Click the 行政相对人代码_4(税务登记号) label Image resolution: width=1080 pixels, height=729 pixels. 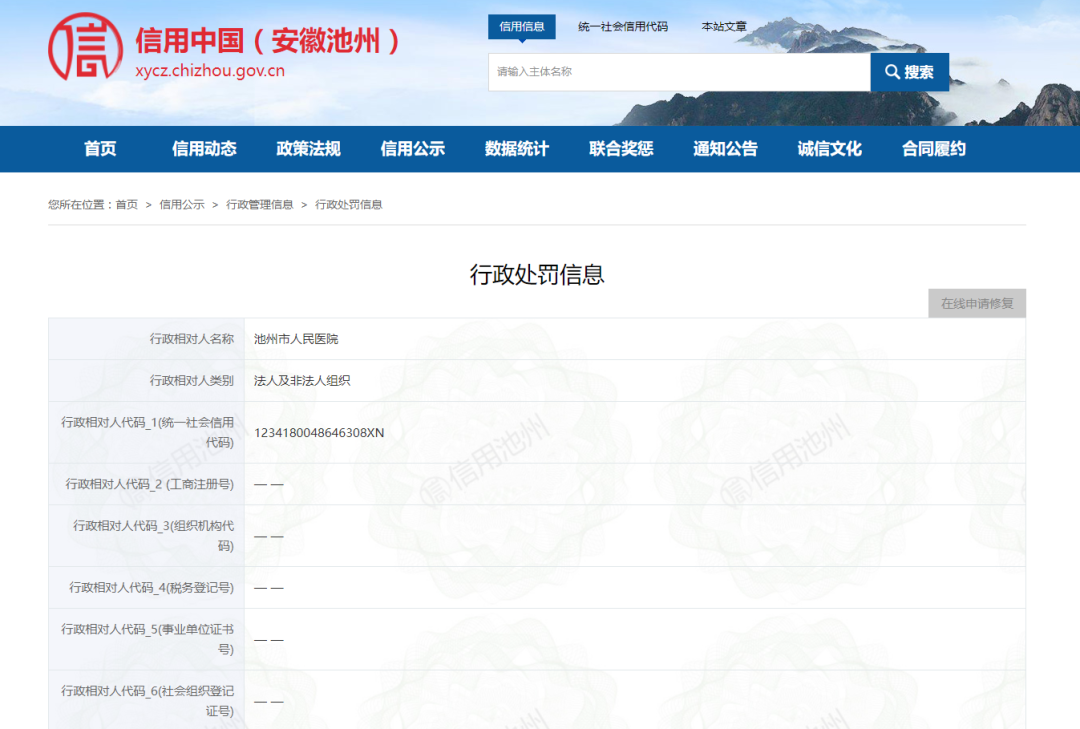click(151, 588)
